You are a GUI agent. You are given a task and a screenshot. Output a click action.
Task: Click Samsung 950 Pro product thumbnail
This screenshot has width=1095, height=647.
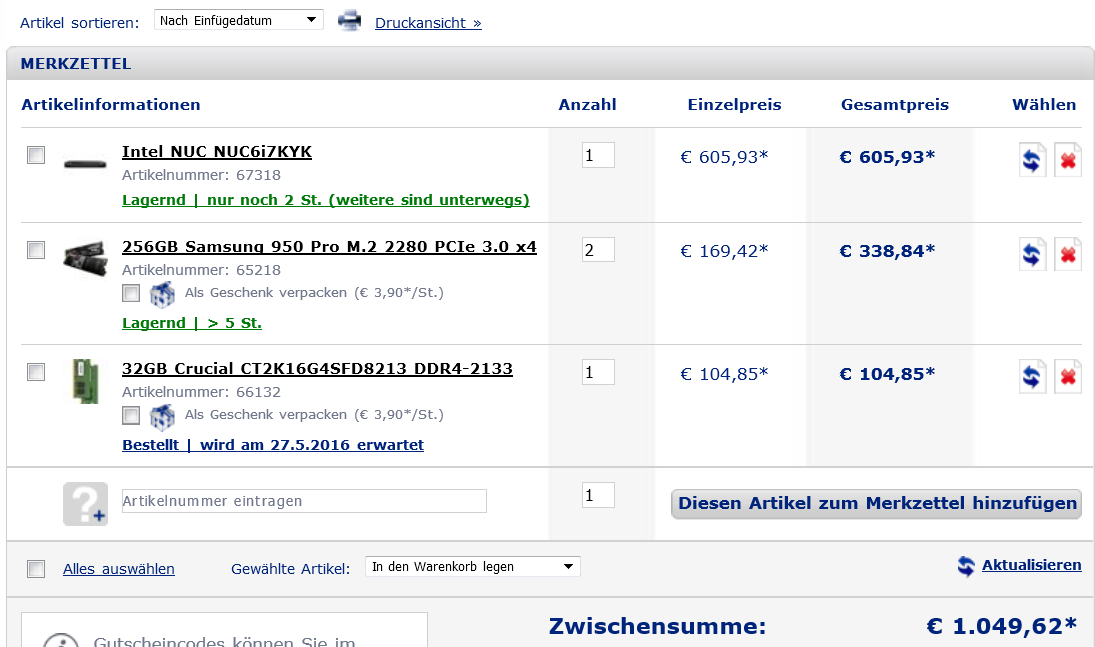coord(85,259)
